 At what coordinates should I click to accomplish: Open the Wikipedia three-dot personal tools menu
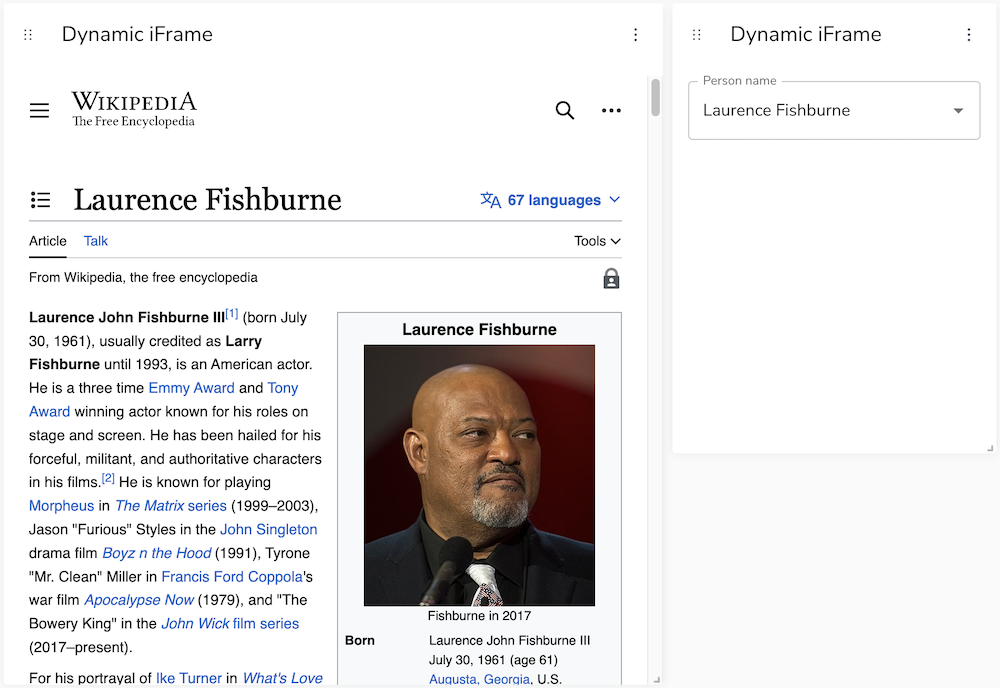tap(611, 110)
